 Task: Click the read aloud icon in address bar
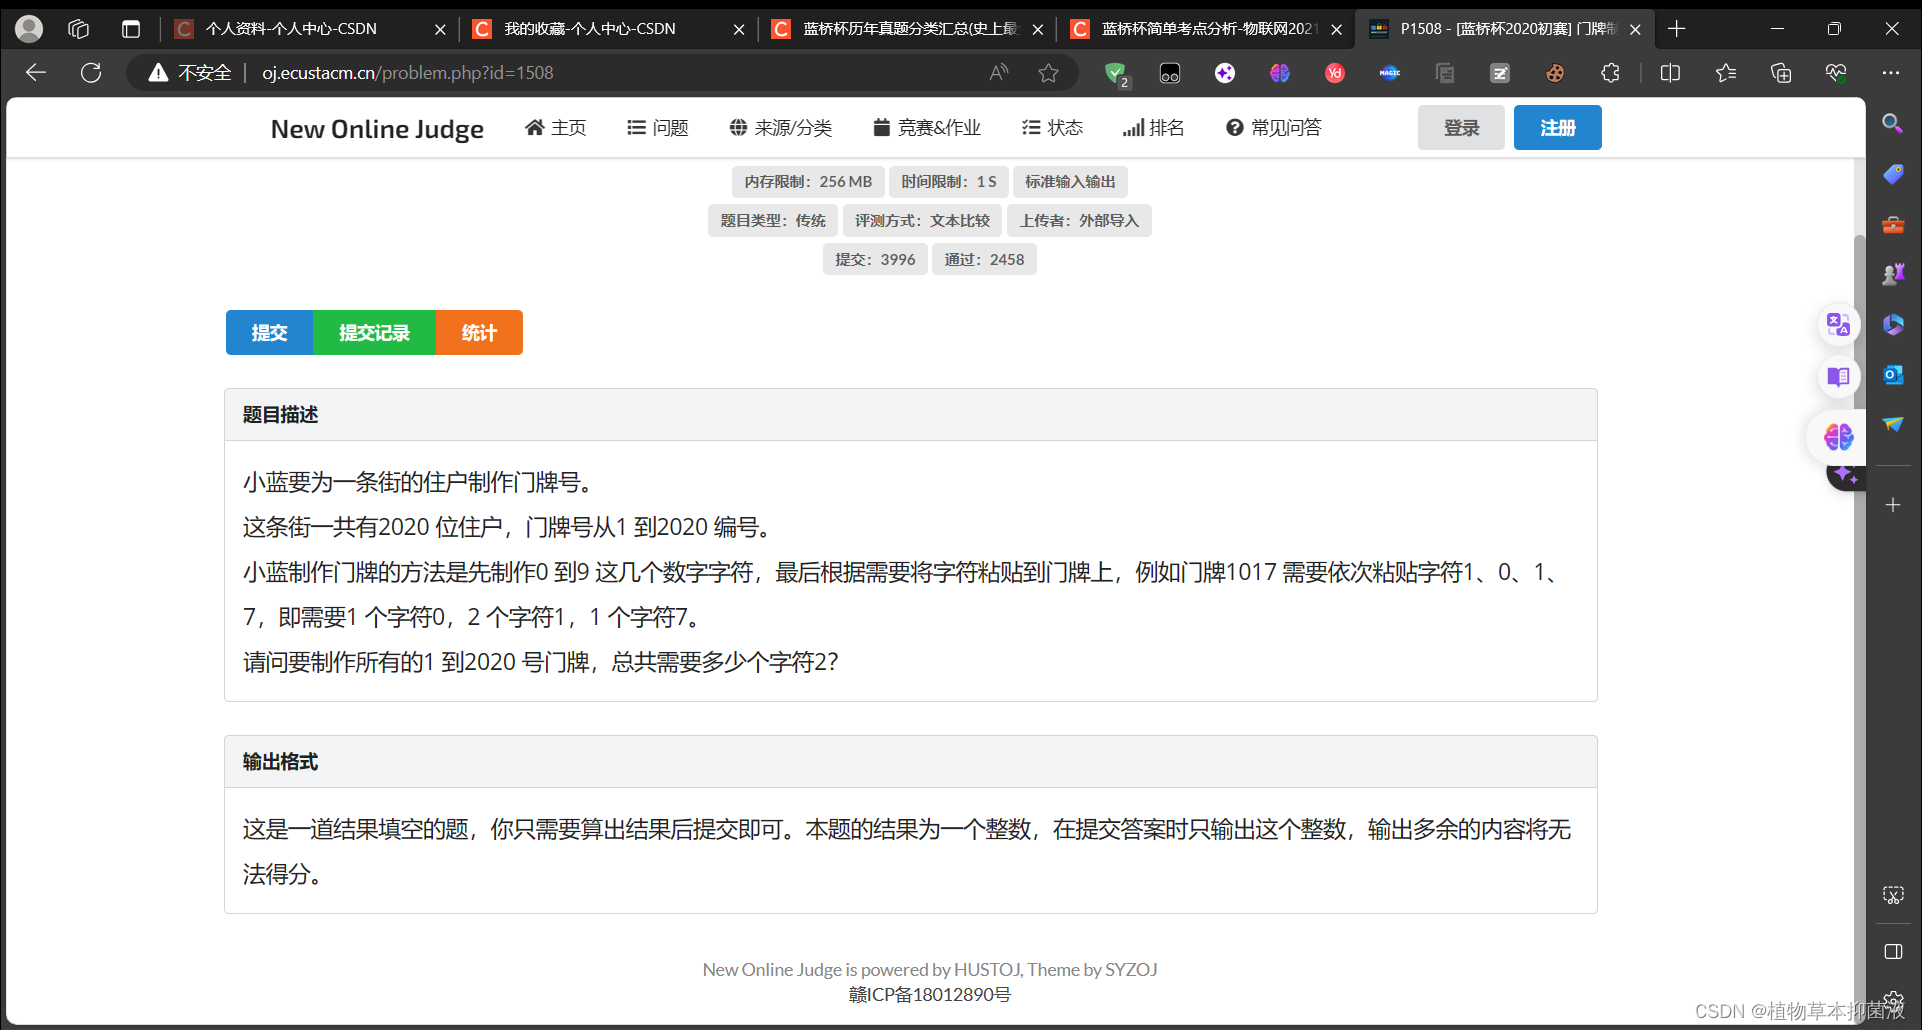pos(999,73)
